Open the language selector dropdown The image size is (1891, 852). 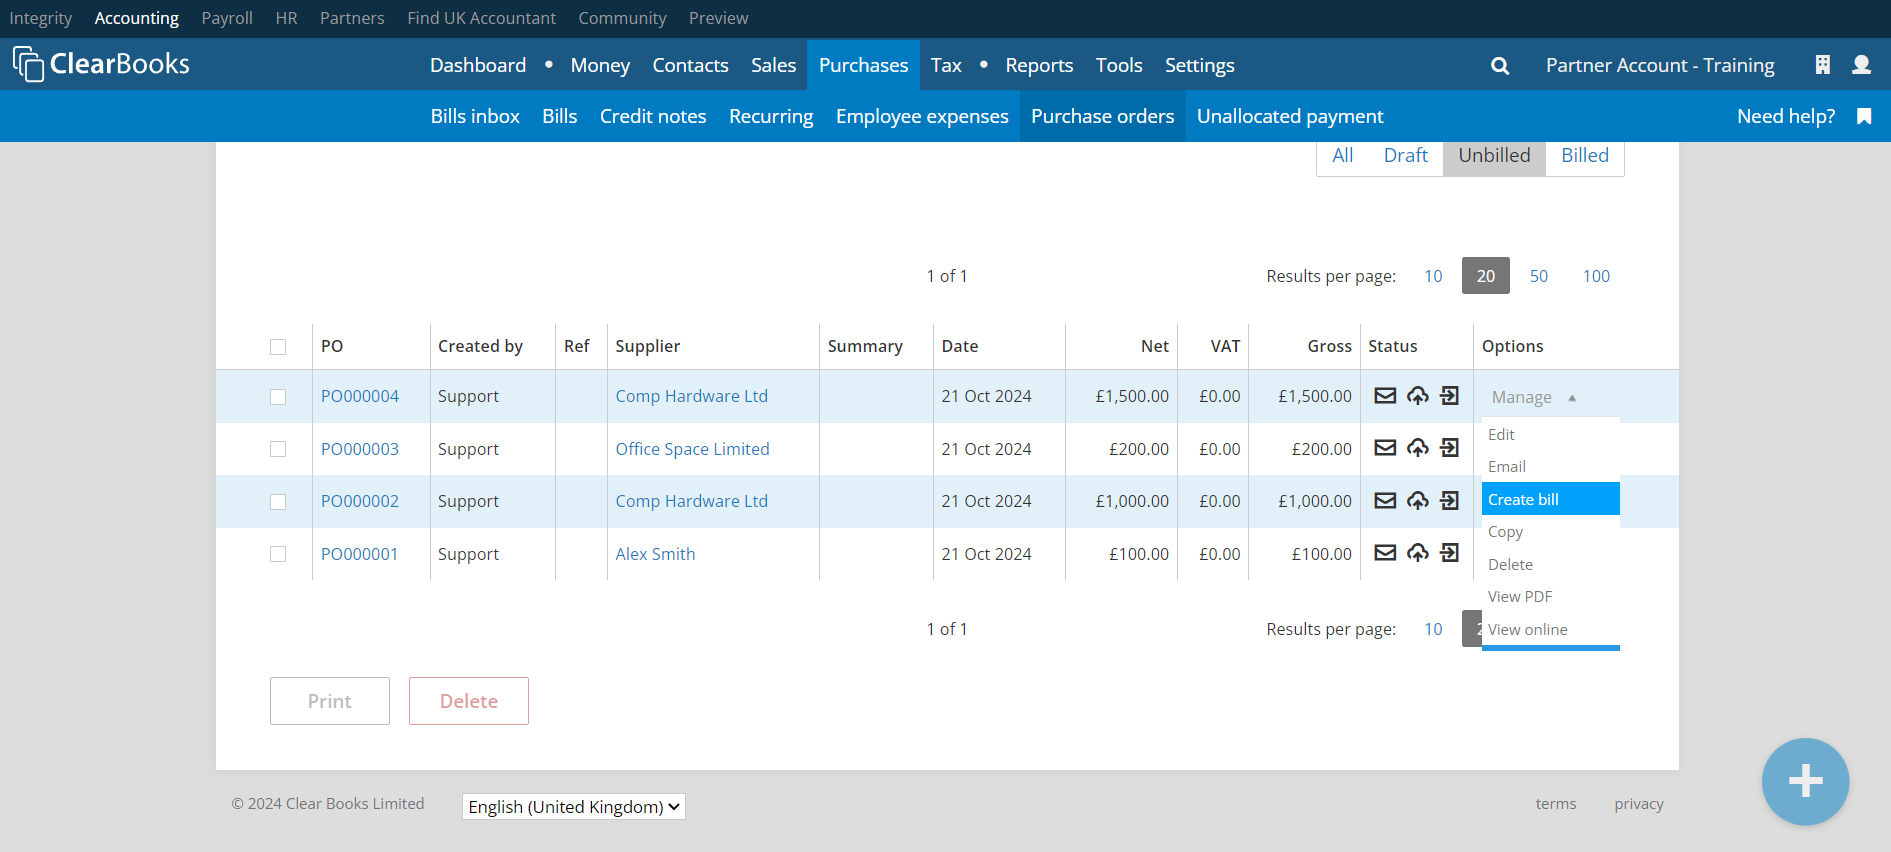(x=574, y=806)
